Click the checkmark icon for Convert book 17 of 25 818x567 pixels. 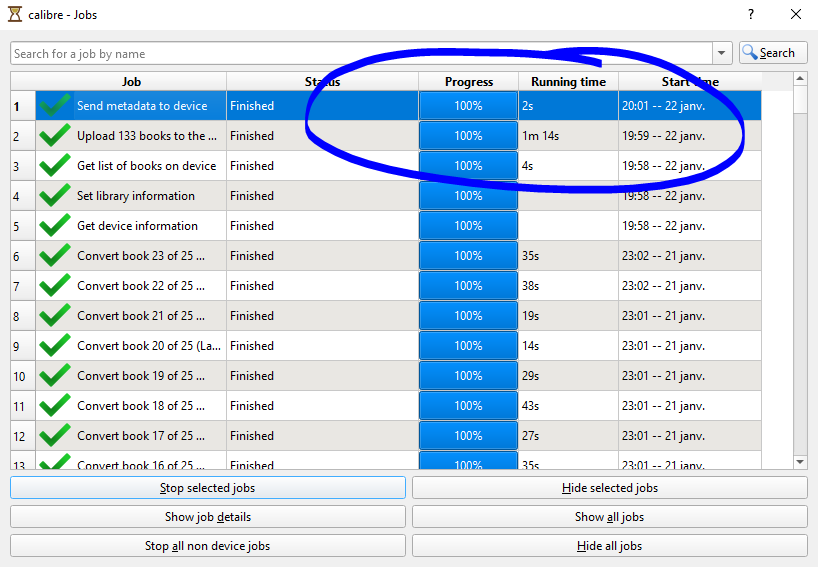point(55,436)
